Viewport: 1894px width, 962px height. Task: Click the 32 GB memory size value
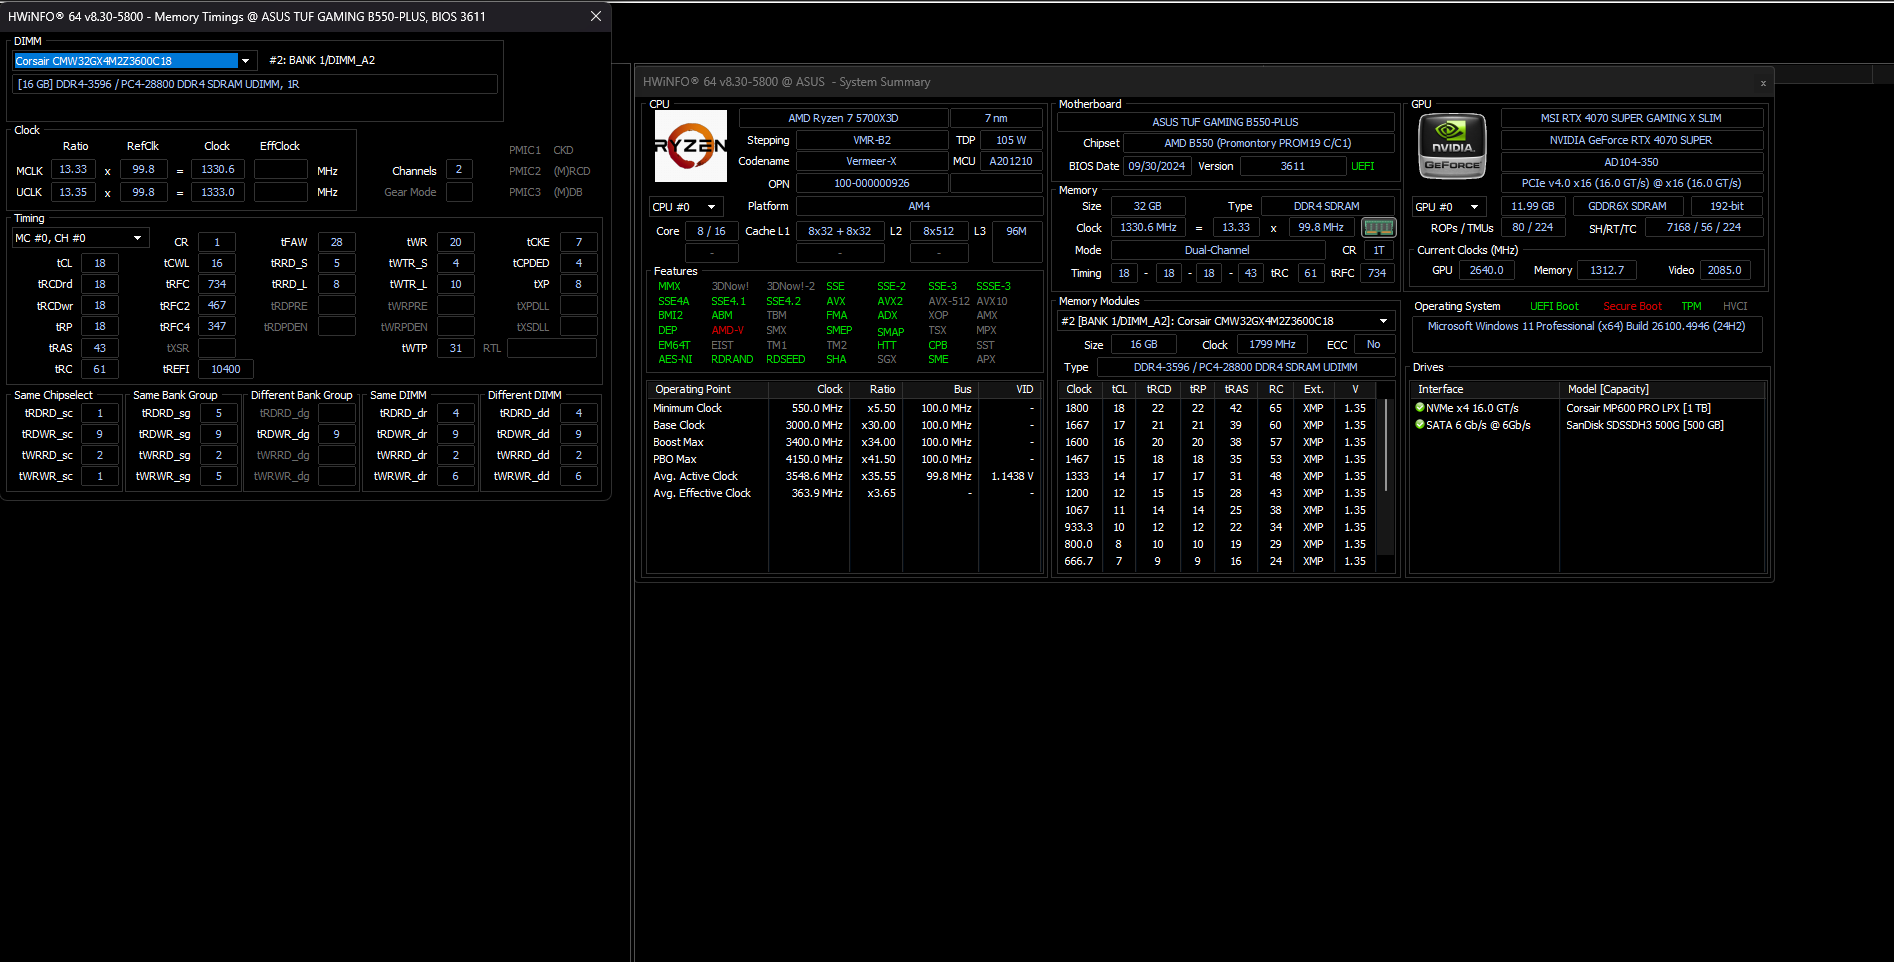(x=1147, y=206)
